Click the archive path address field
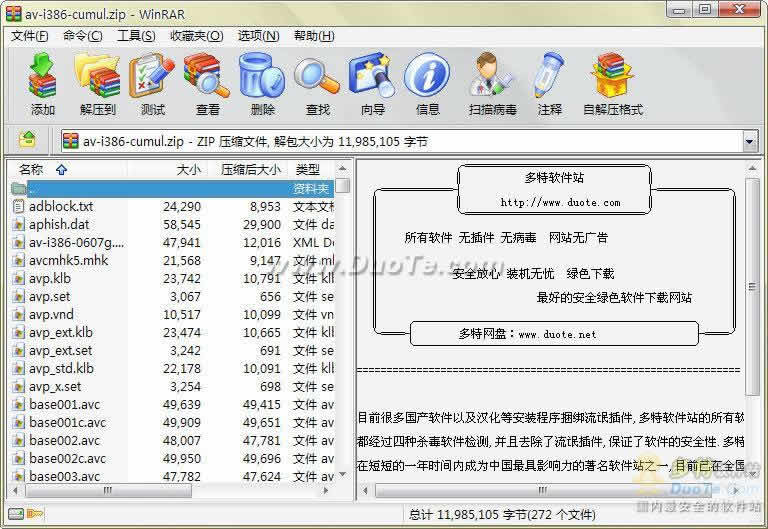Image resolution: width=768 pixels, height=529 pixels. tap(402, 142)
